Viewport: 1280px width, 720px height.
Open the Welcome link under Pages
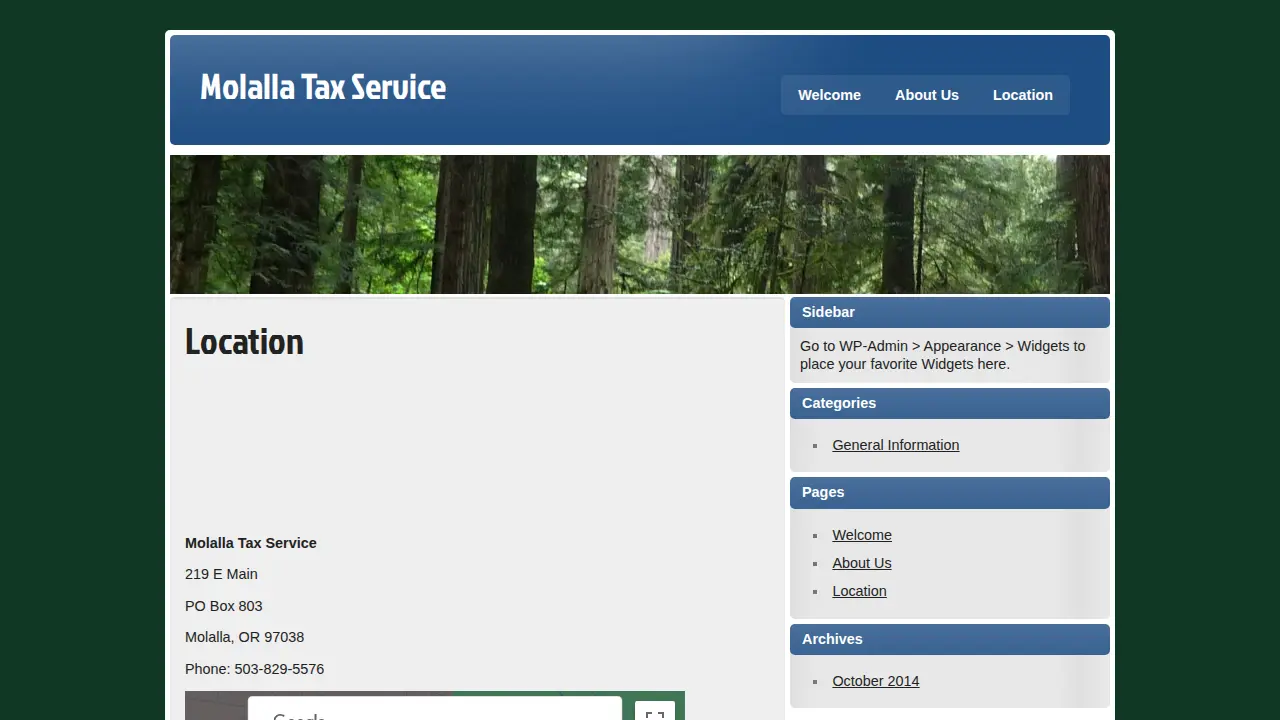click(x=862, y=535)
